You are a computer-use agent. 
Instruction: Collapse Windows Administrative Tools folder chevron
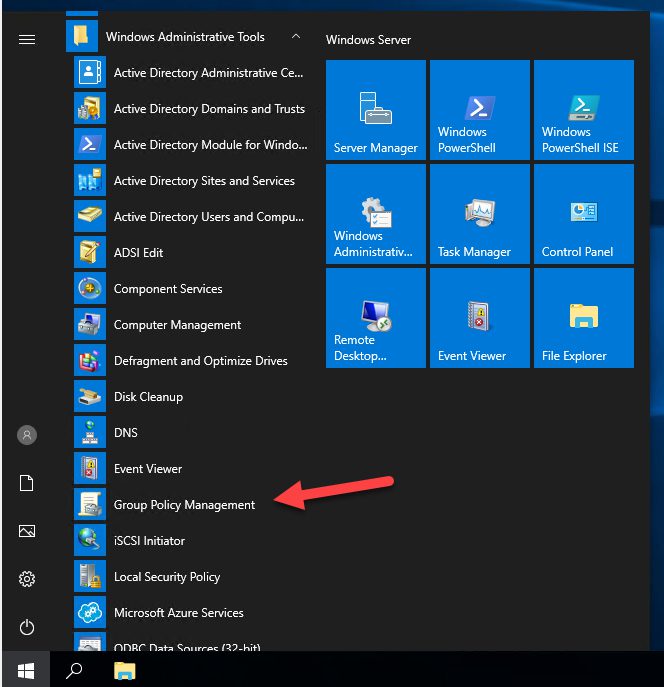click(296, 36)
